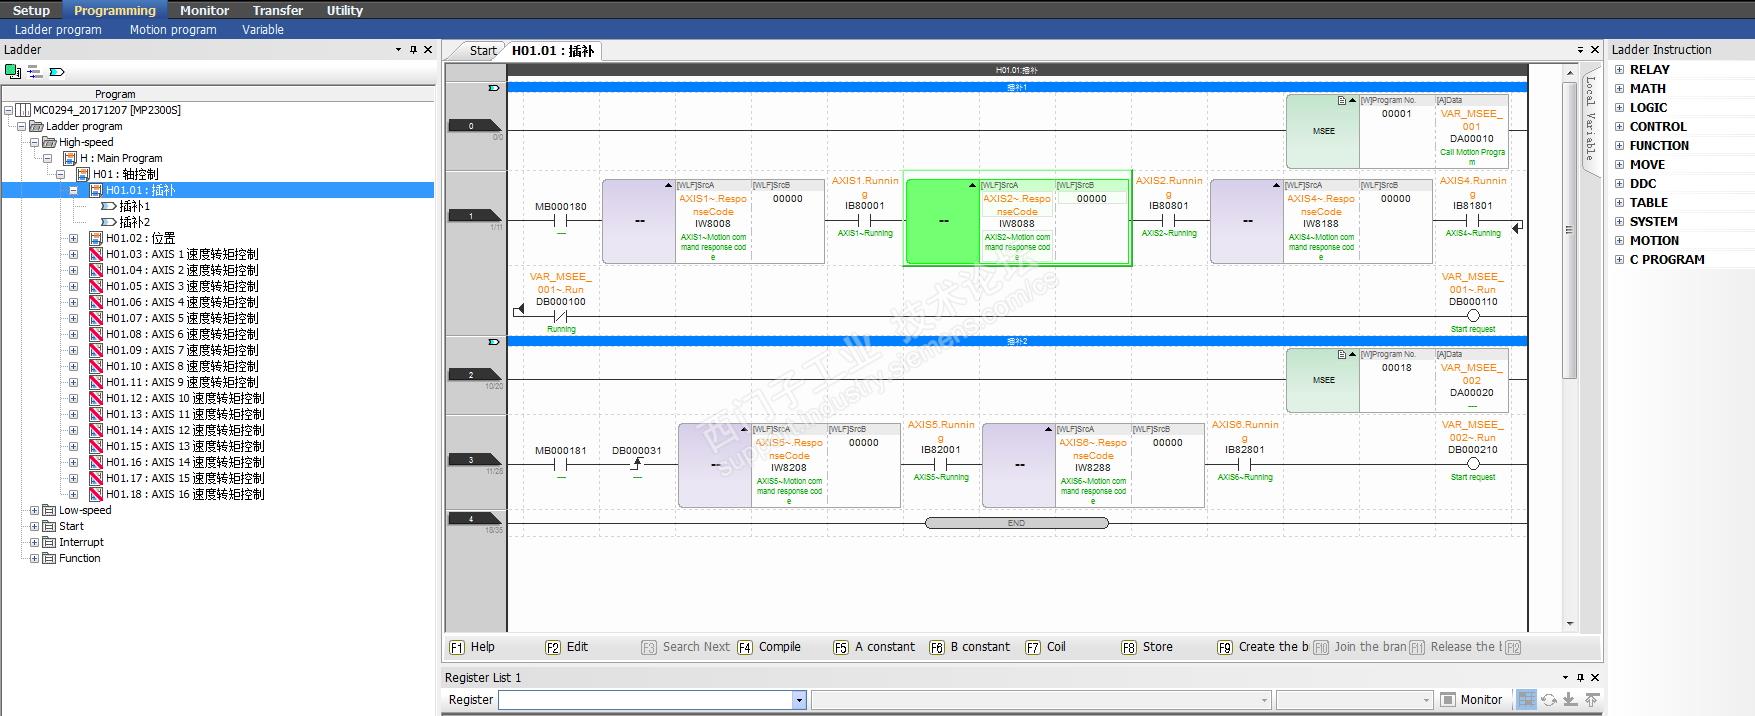Expand the C PROGRAM instruction group
The height and width of the screenshot is (716, 1755).
(x=1619, y=259)
